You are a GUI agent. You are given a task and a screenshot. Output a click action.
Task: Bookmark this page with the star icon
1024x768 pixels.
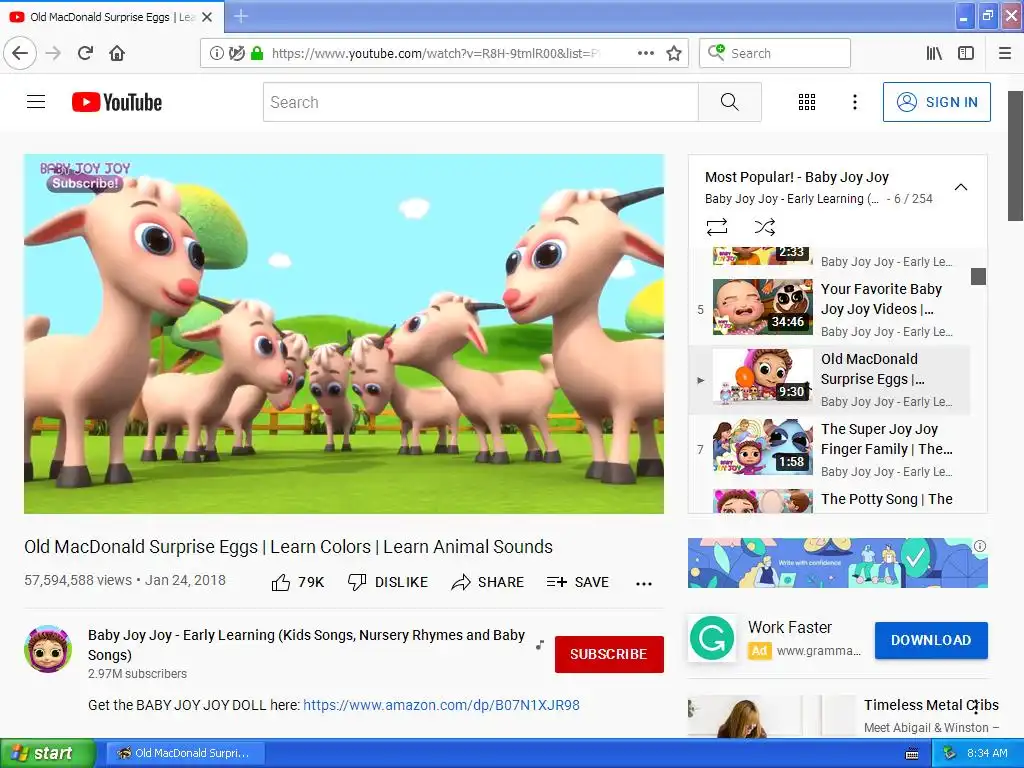coord(674,53)
